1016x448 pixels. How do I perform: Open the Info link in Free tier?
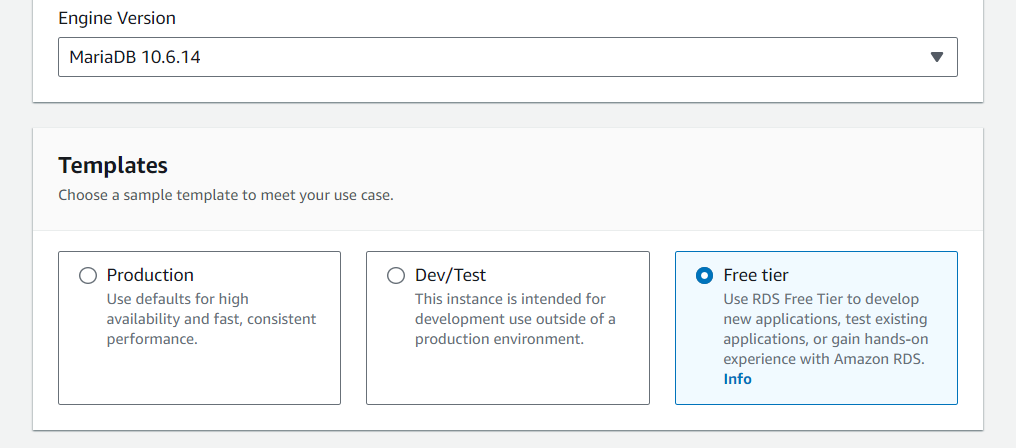(737, 379)
